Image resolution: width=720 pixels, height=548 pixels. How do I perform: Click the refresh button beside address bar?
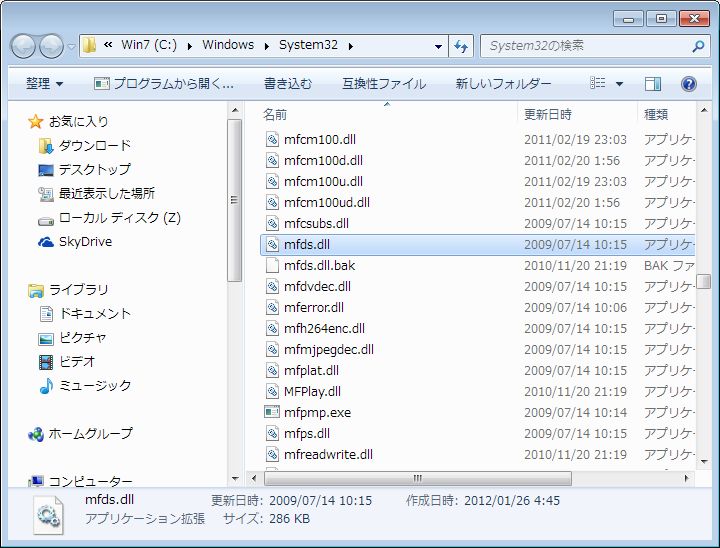pos(461,46)
